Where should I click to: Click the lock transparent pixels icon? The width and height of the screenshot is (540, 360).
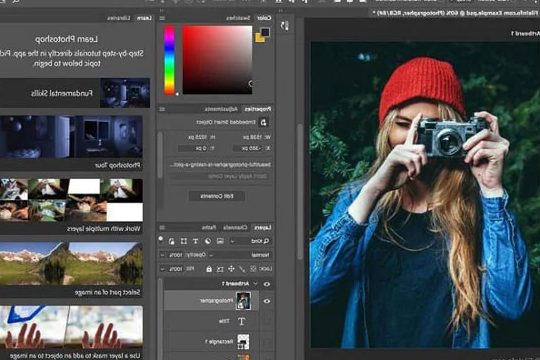[253, 269]
